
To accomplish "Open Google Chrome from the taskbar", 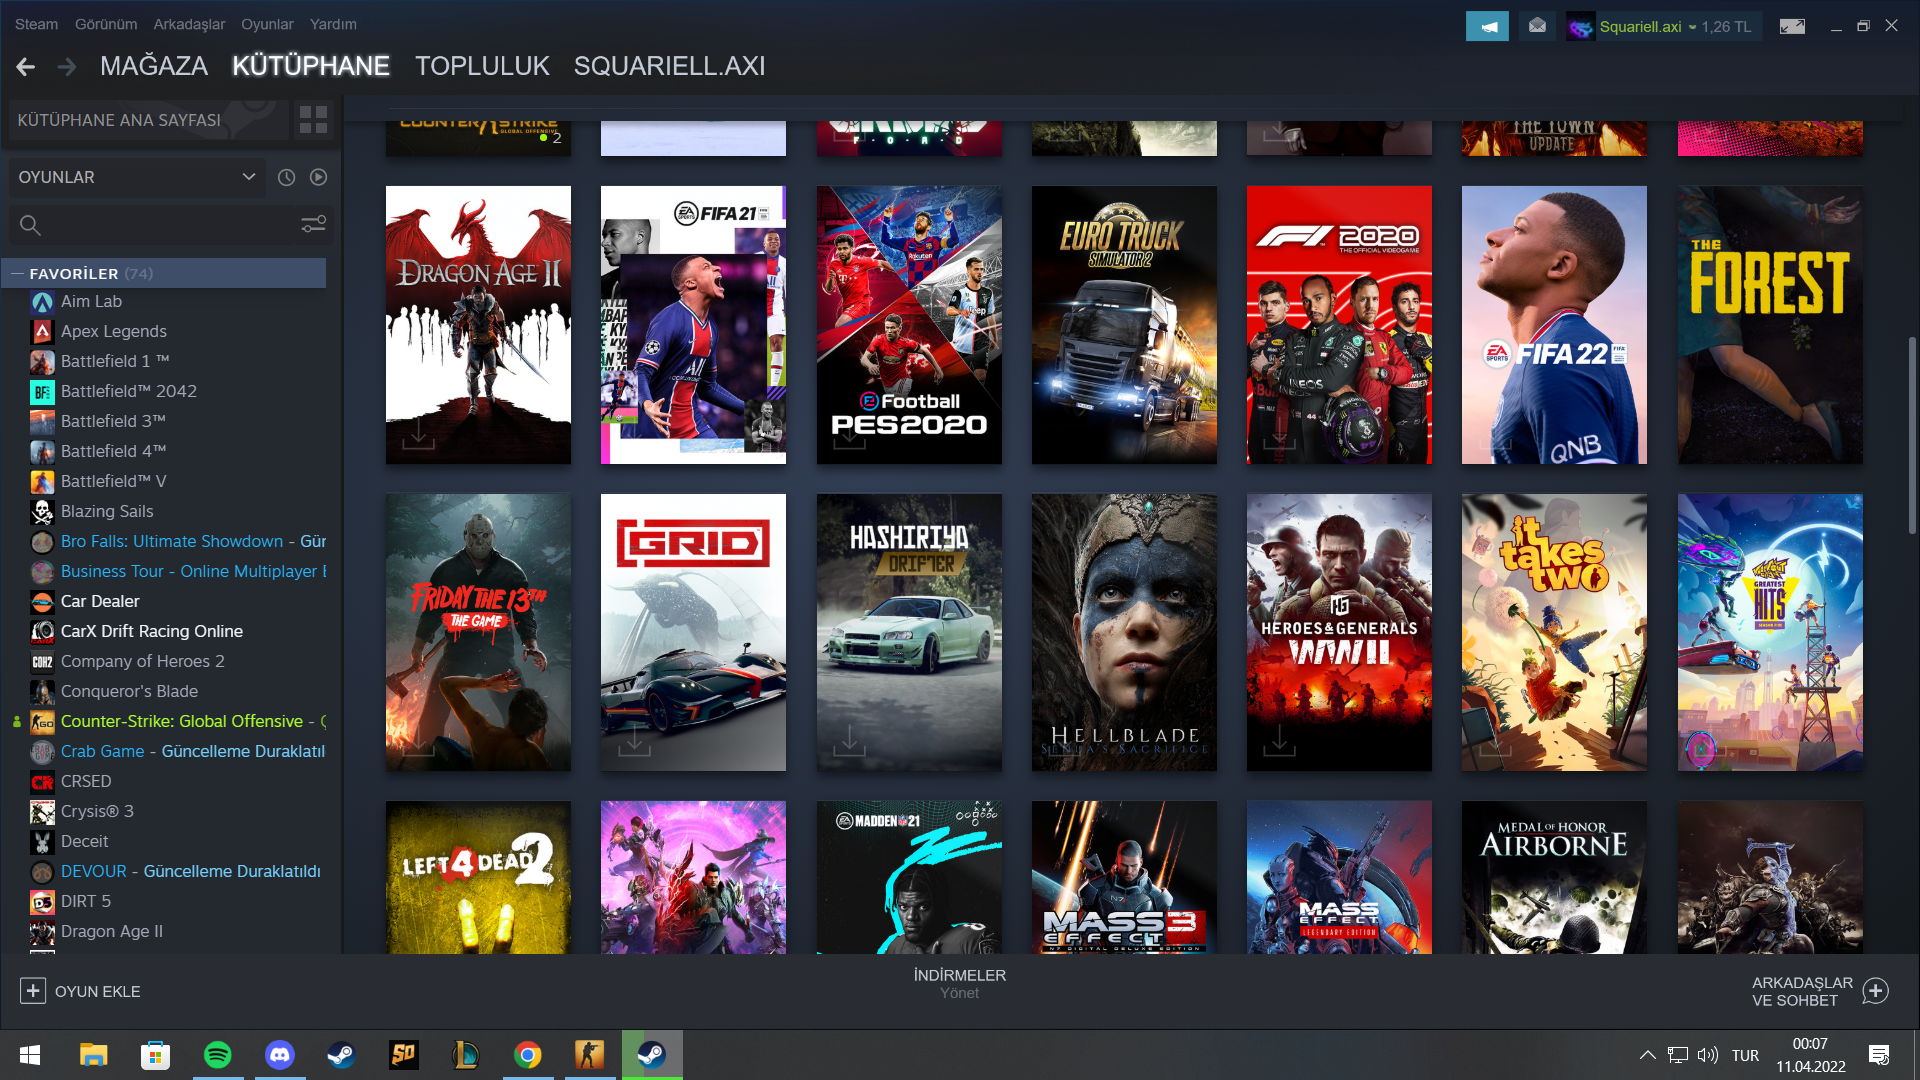I will click(x=527, y=1055).
